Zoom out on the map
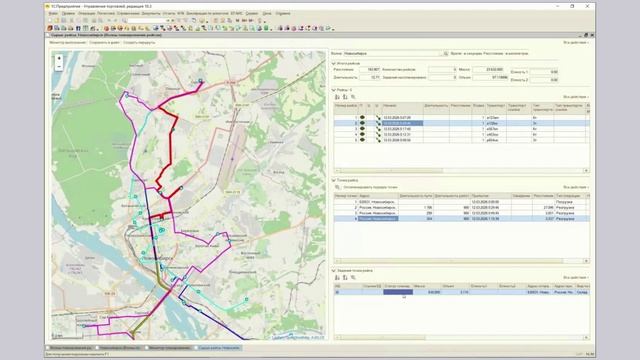This screenshot has width=640, height=360. pyautogui.click(x=59, y=67)
